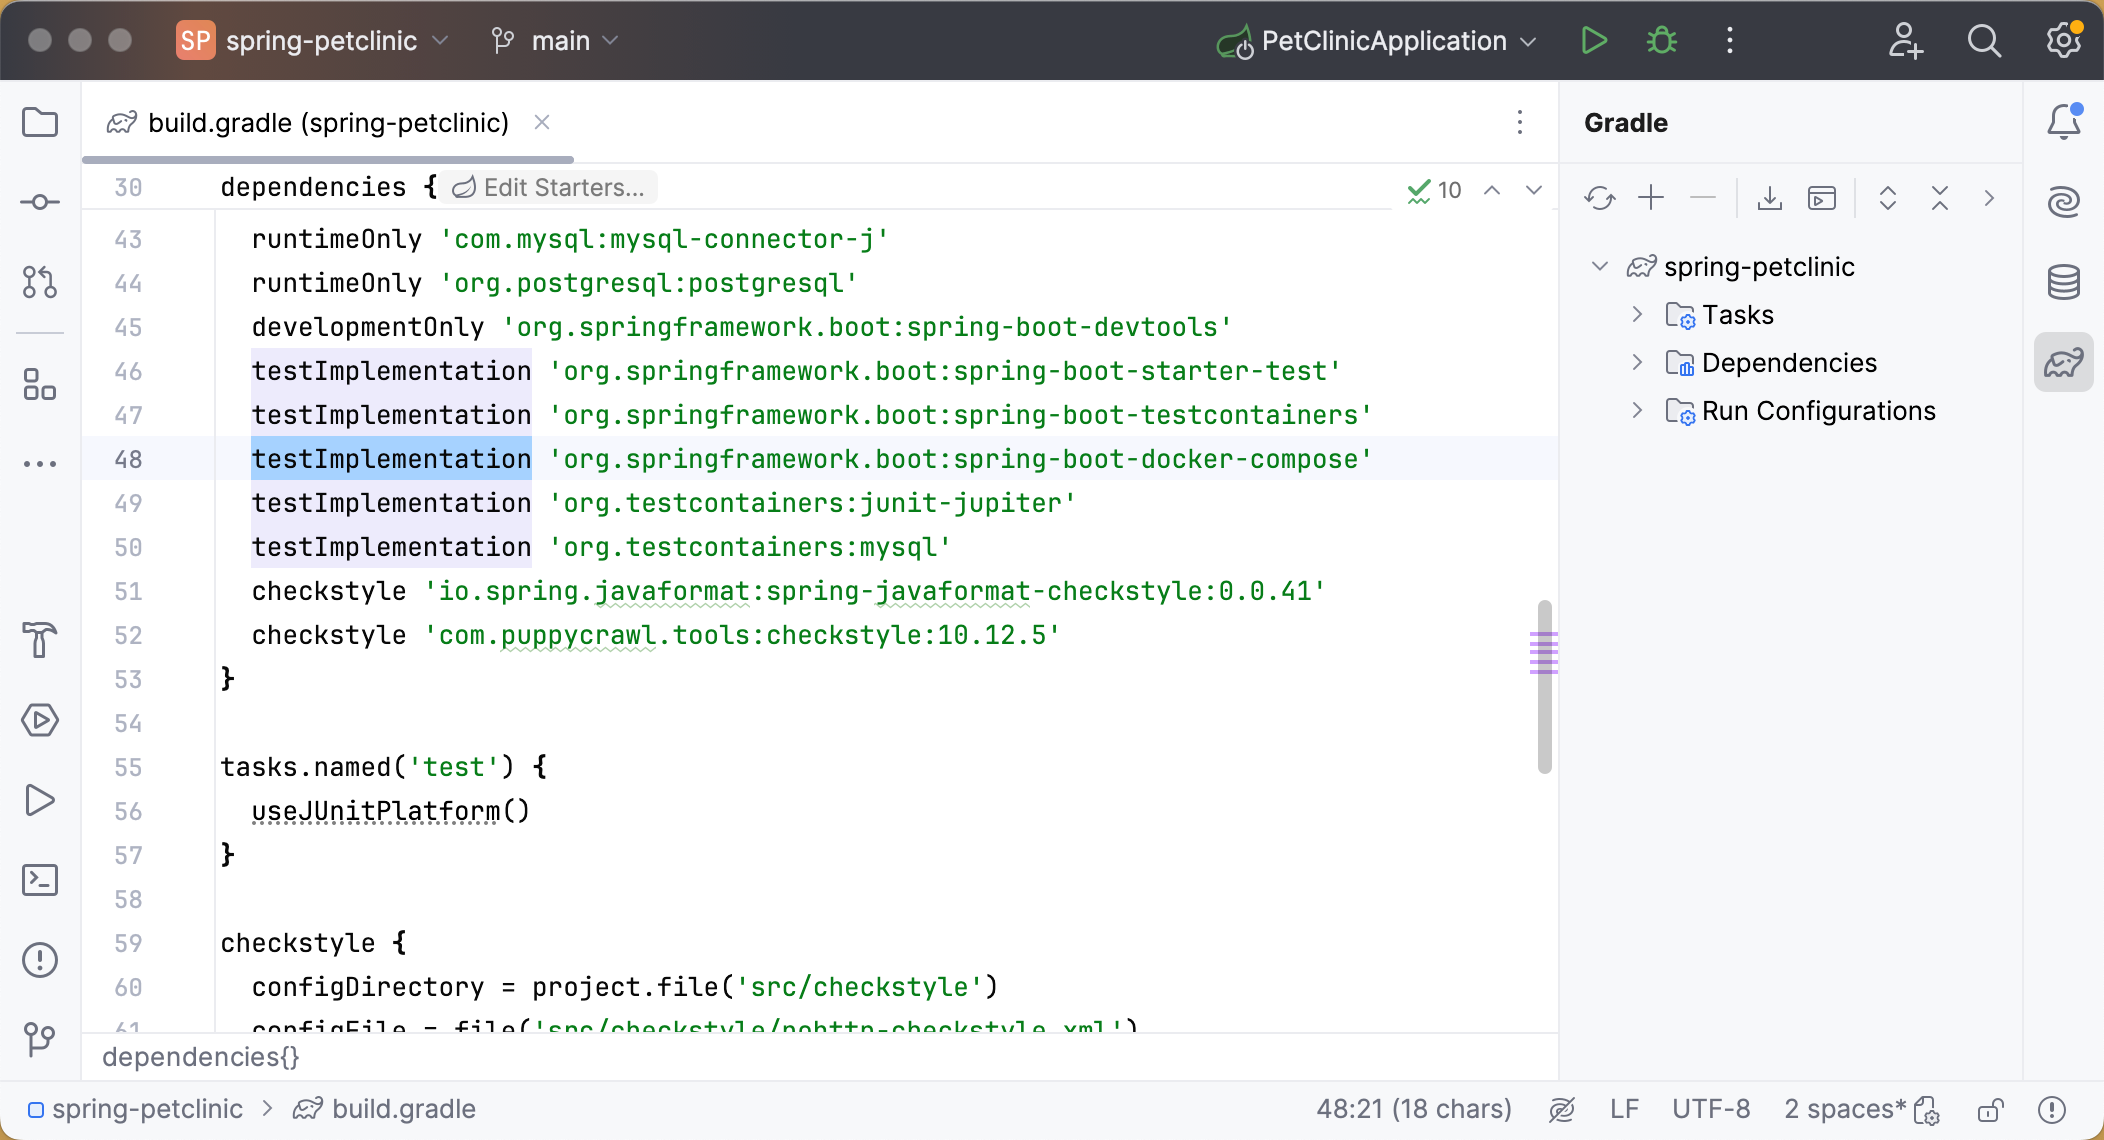Start debugging with the bug icon
This screenshot has width=2104, height=1140.
1661,40
